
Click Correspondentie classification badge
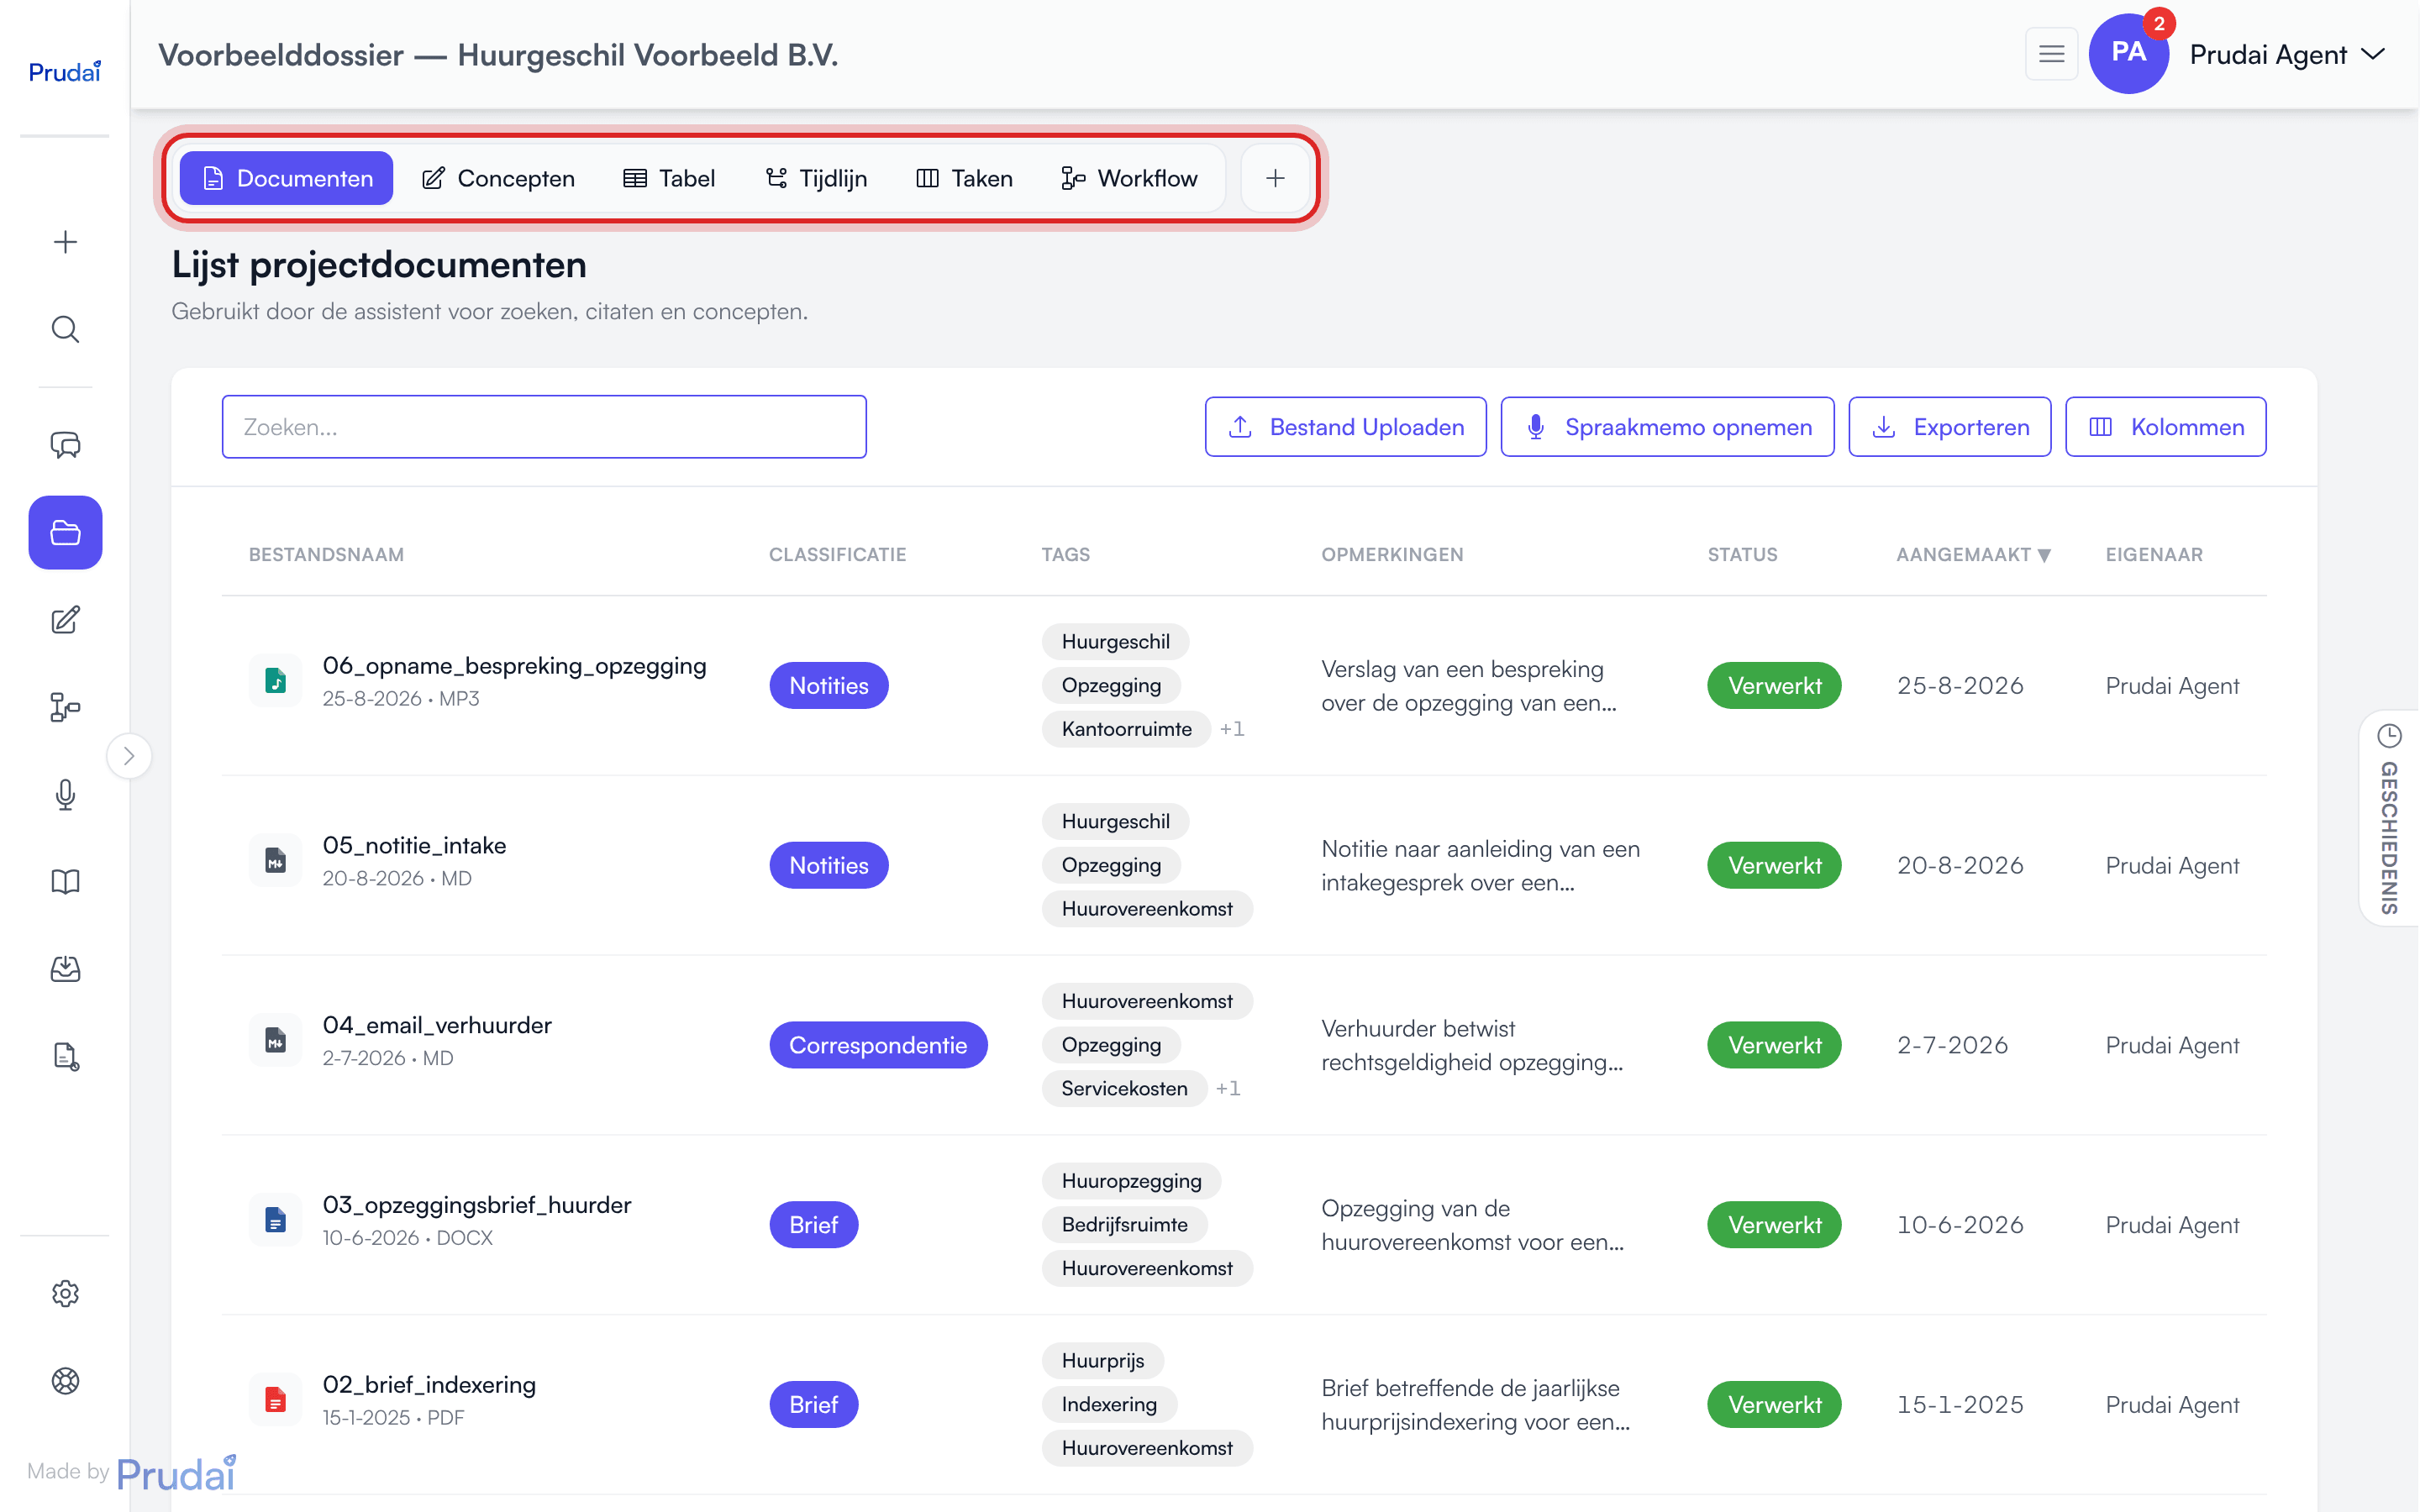coord(878,1045)
